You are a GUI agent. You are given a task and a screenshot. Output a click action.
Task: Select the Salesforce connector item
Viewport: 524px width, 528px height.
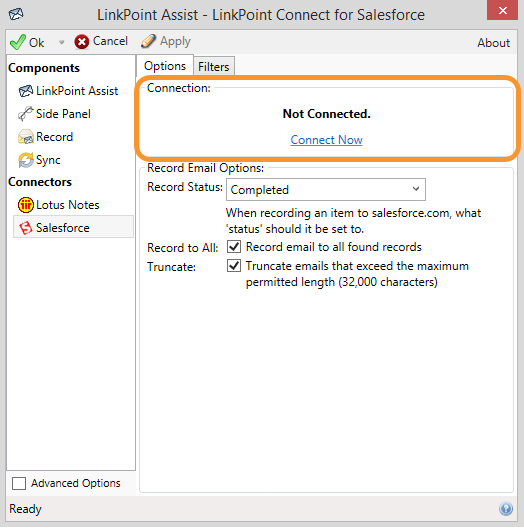(x=73, y=228)
